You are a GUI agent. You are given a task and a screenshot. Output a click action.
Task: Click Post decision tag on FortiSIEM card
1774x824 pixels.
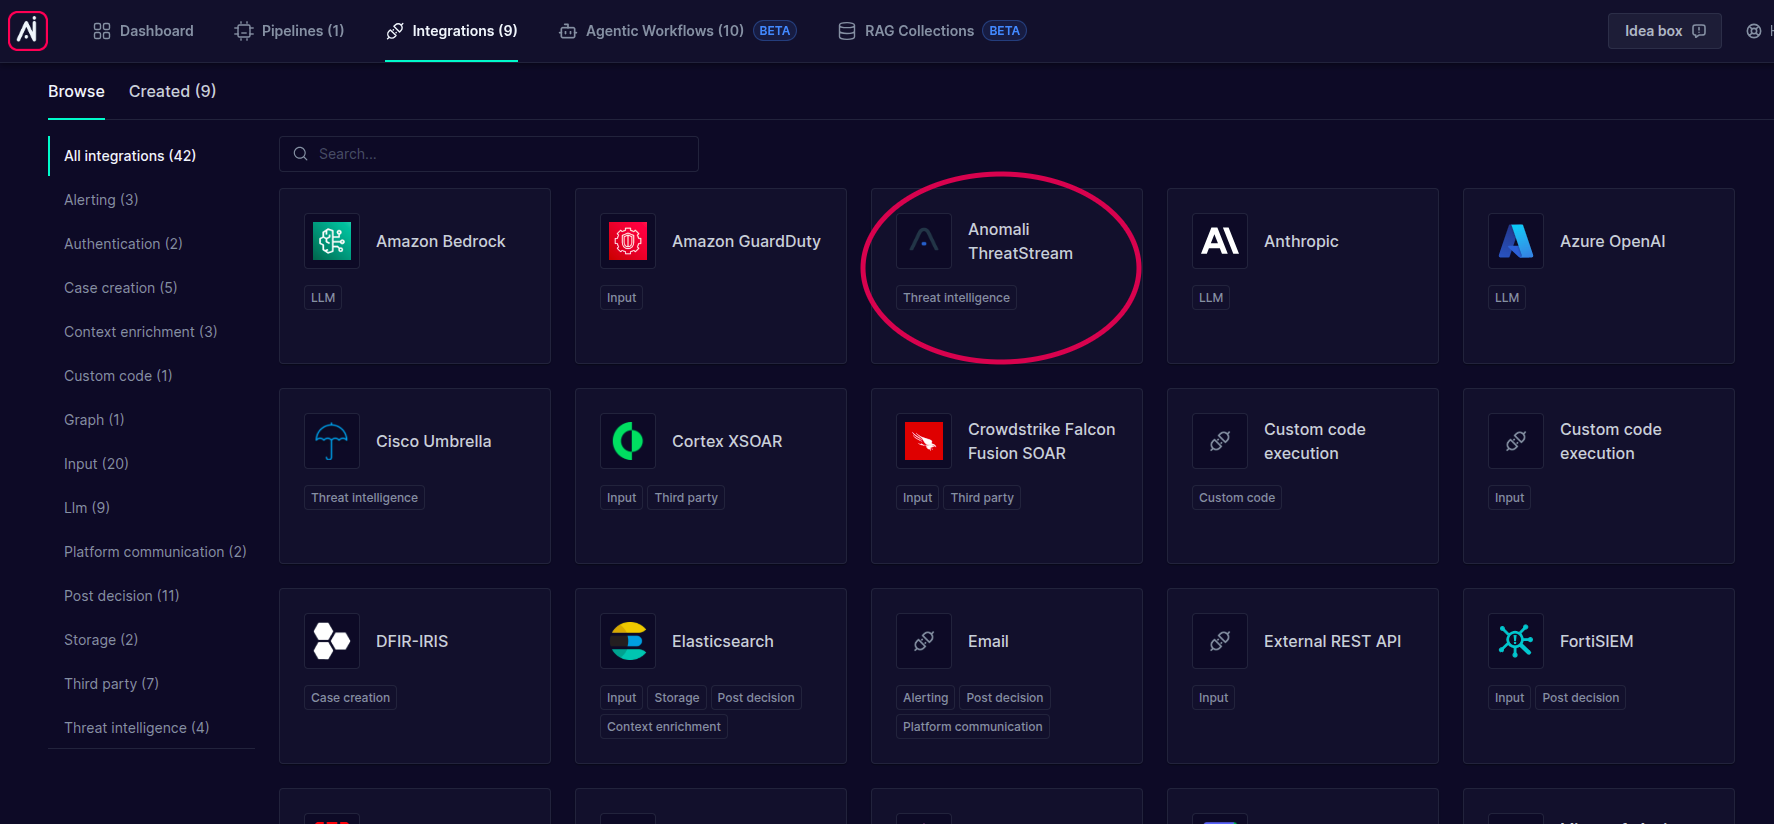coord(1581,698)
